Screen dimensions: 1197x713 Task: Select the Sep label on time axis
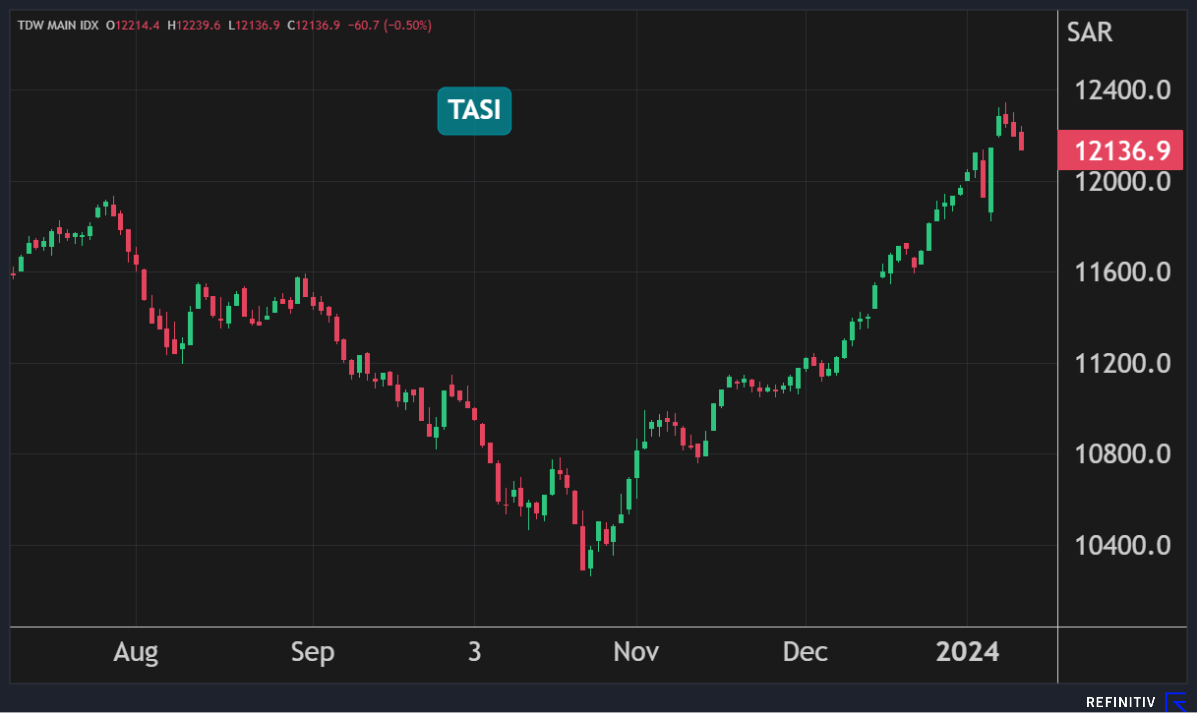(x=312, y=653)
